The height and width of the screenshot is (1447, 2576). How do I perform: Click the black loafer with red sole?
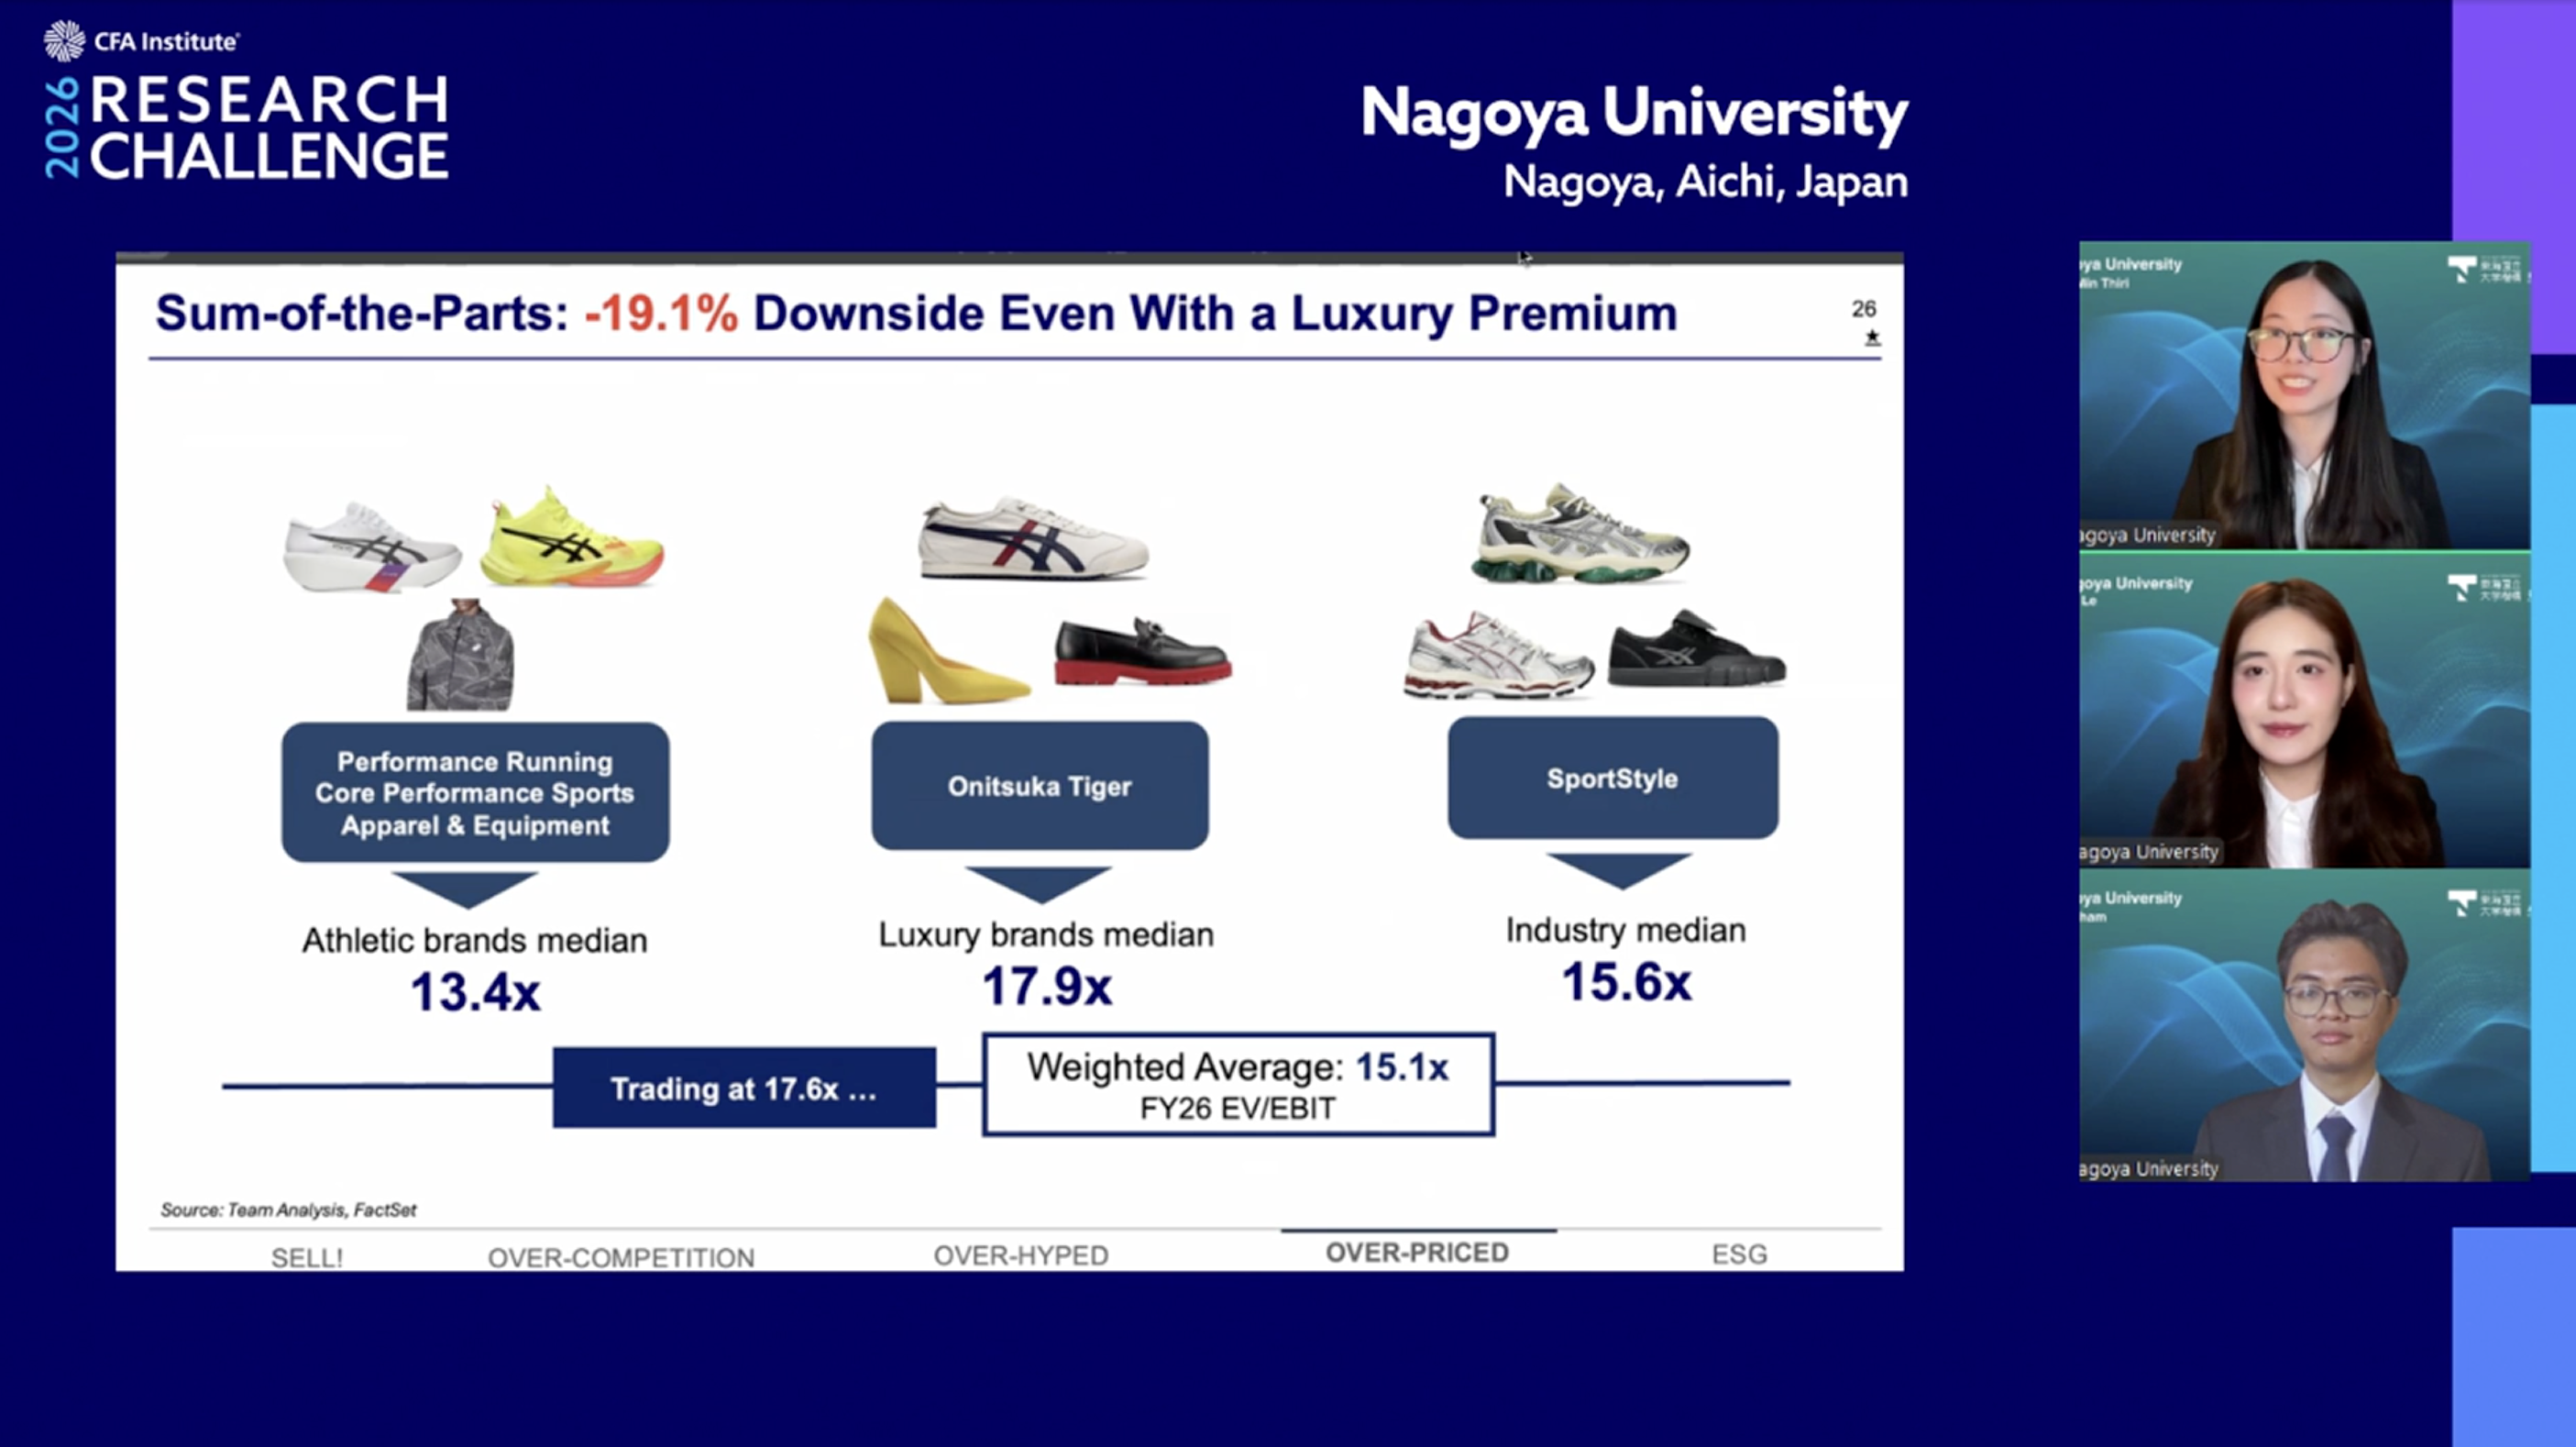[x=1142, y=654]
